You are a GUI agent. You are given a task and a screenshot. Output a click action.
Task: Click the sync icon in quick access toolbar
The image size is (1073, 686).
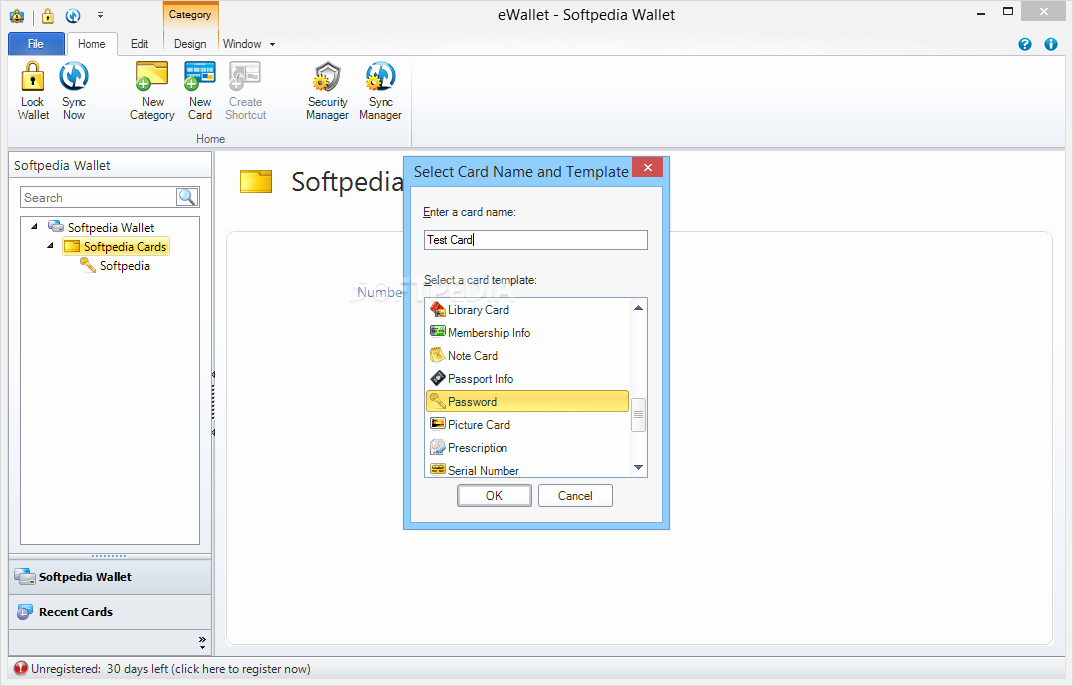click(73, 15)
